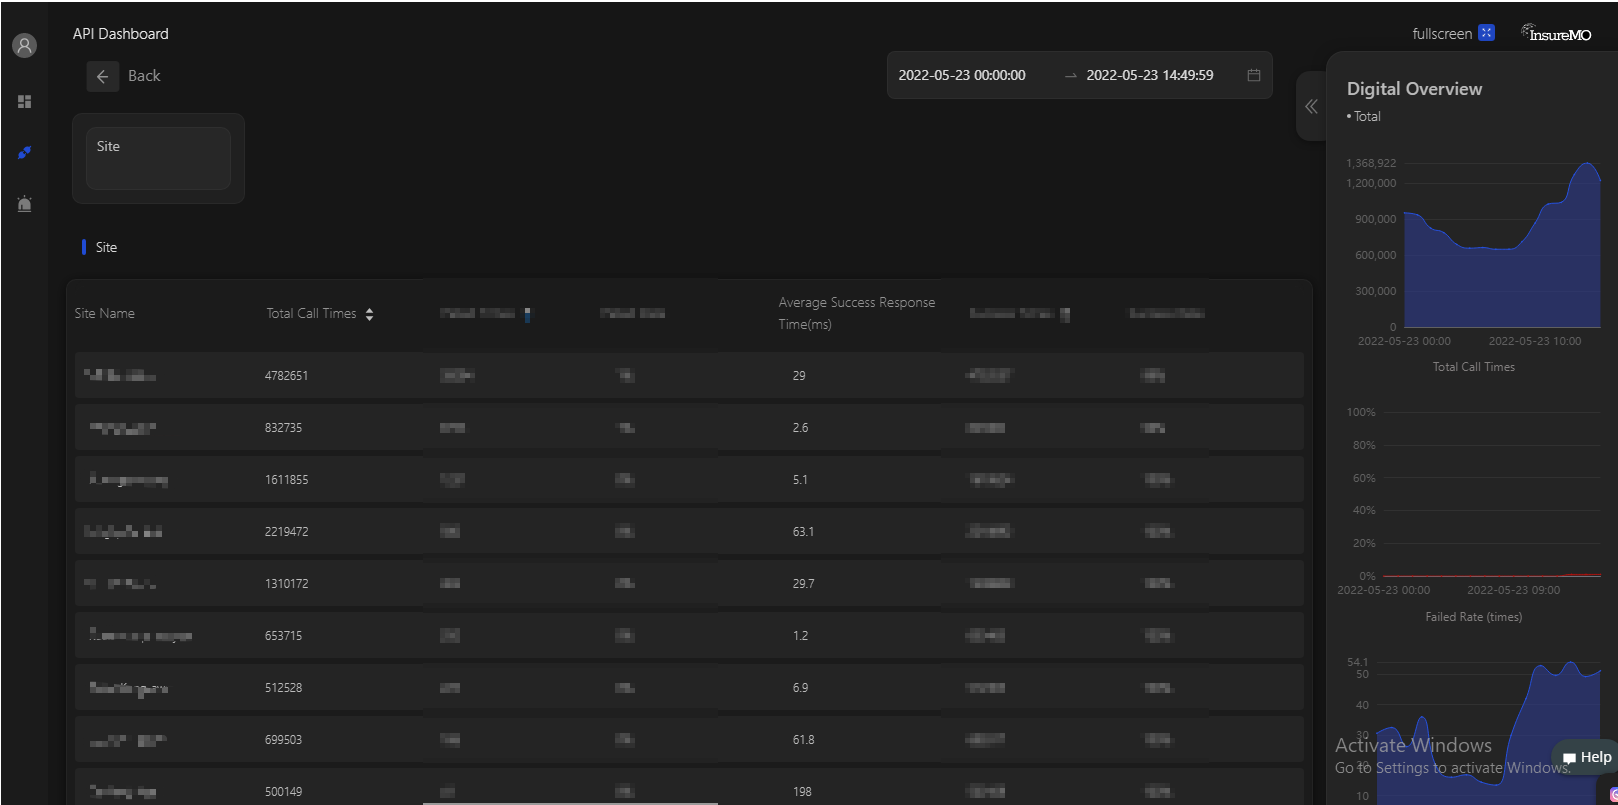This screenshot has height=805, width=1618.
Task: Click the 61.8 response time value
Action: (x=803, y=740)
